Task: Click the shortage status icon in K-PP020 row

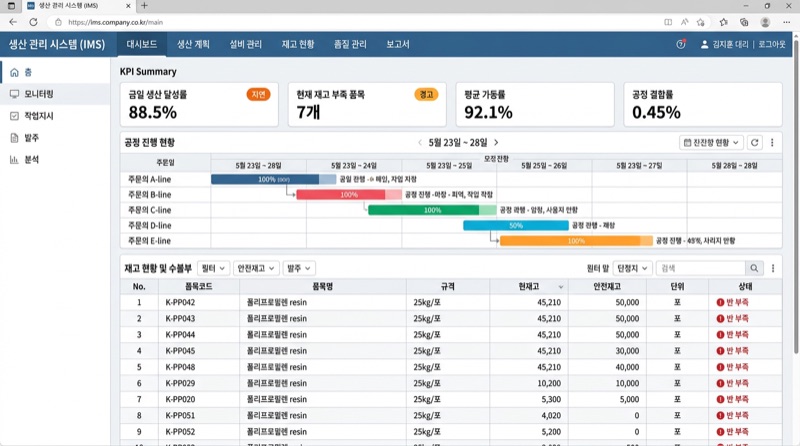Action: point(720,399)
